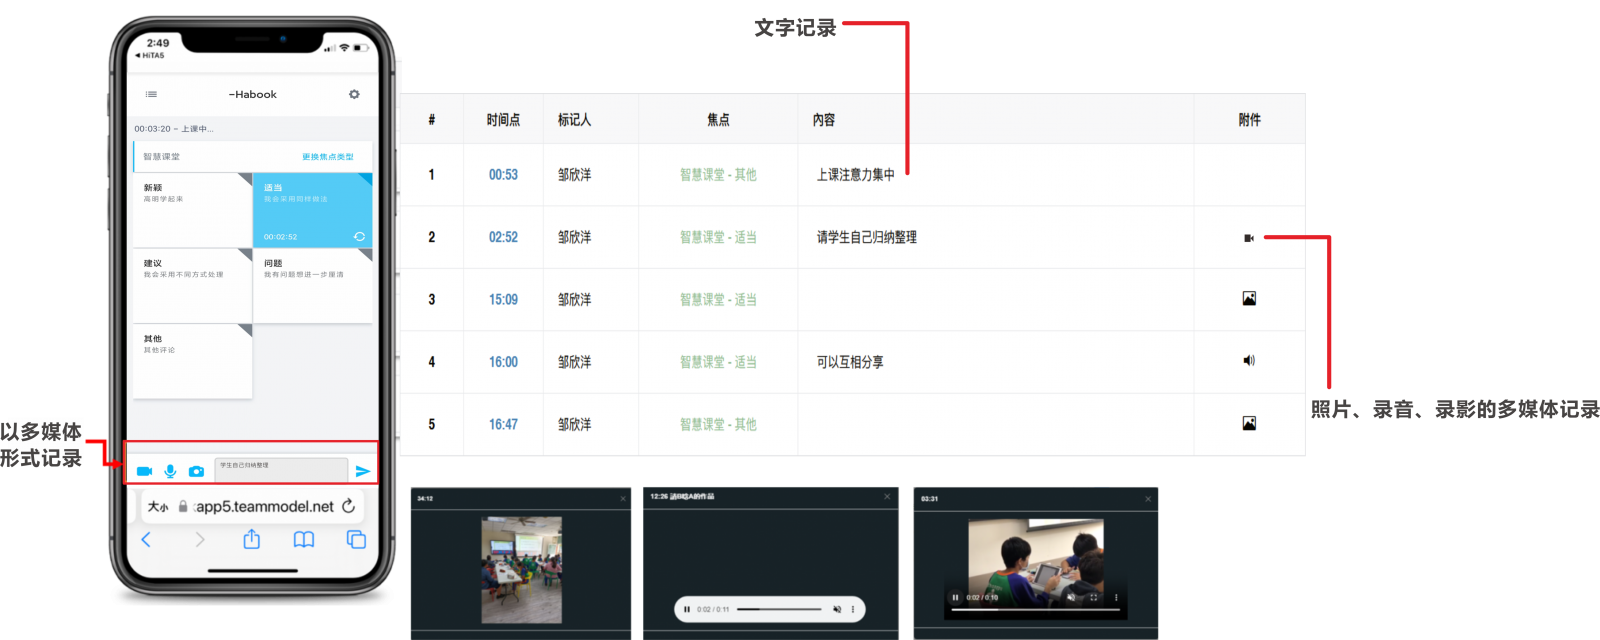Image resolution: width=1600 pixels, height=640 pixels.
Task: Open audio speaker attachment in row 4
Action: (x=1249, y=361)
